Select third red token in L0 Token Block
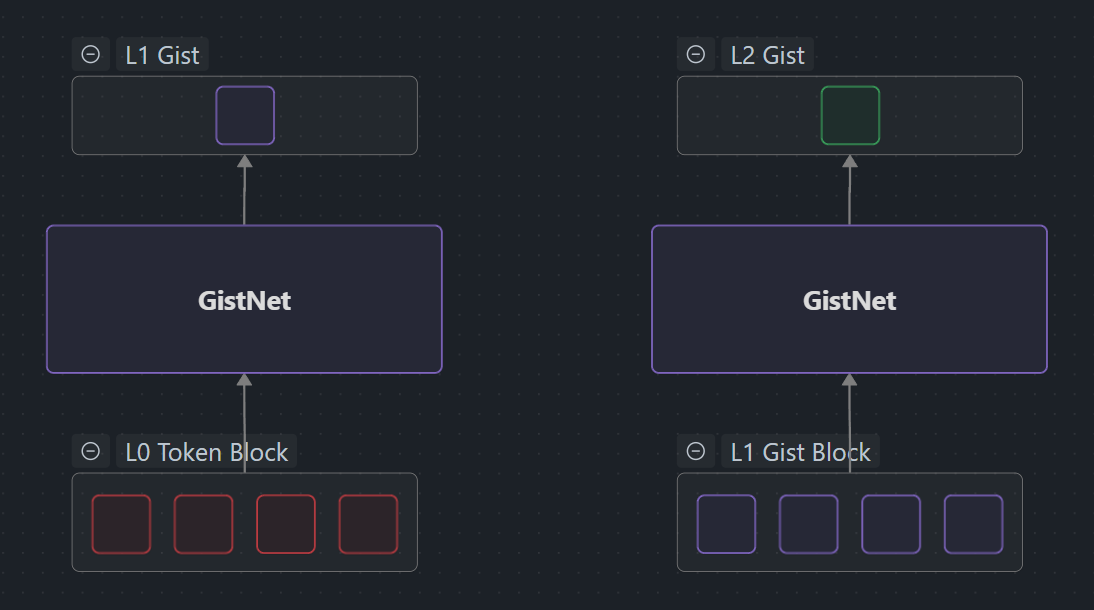 coord(286,524)
